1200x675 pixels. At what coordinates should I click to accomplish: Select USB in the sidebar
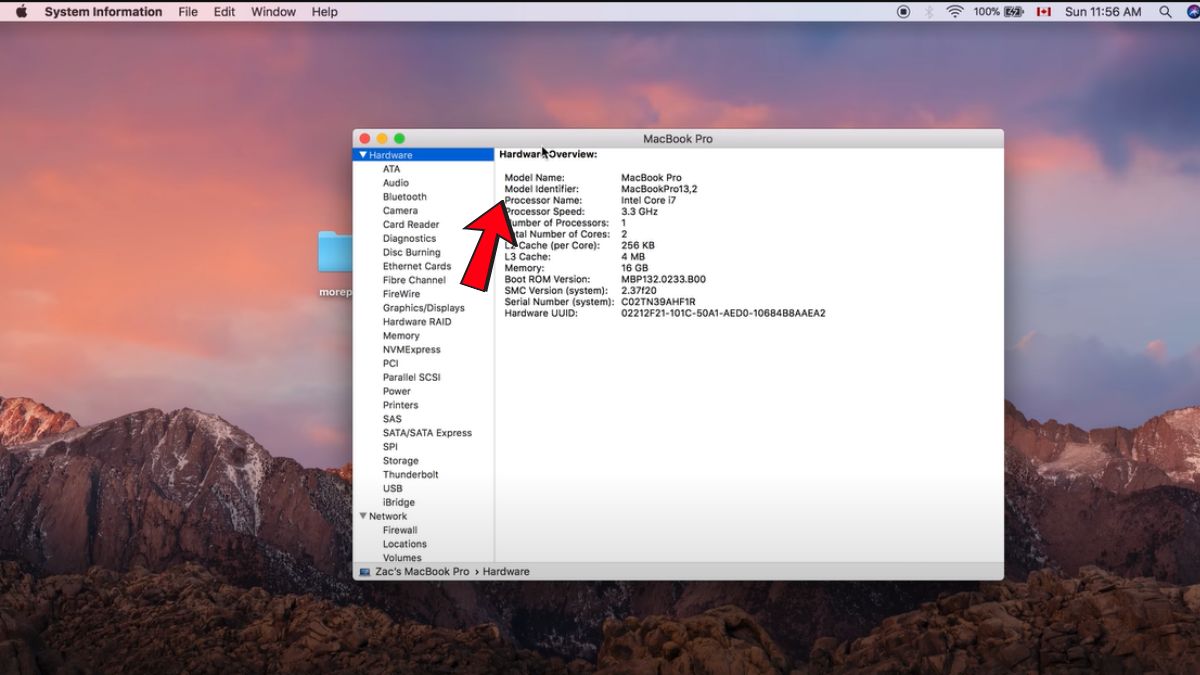pyautogui.click(x=392, y=489)
